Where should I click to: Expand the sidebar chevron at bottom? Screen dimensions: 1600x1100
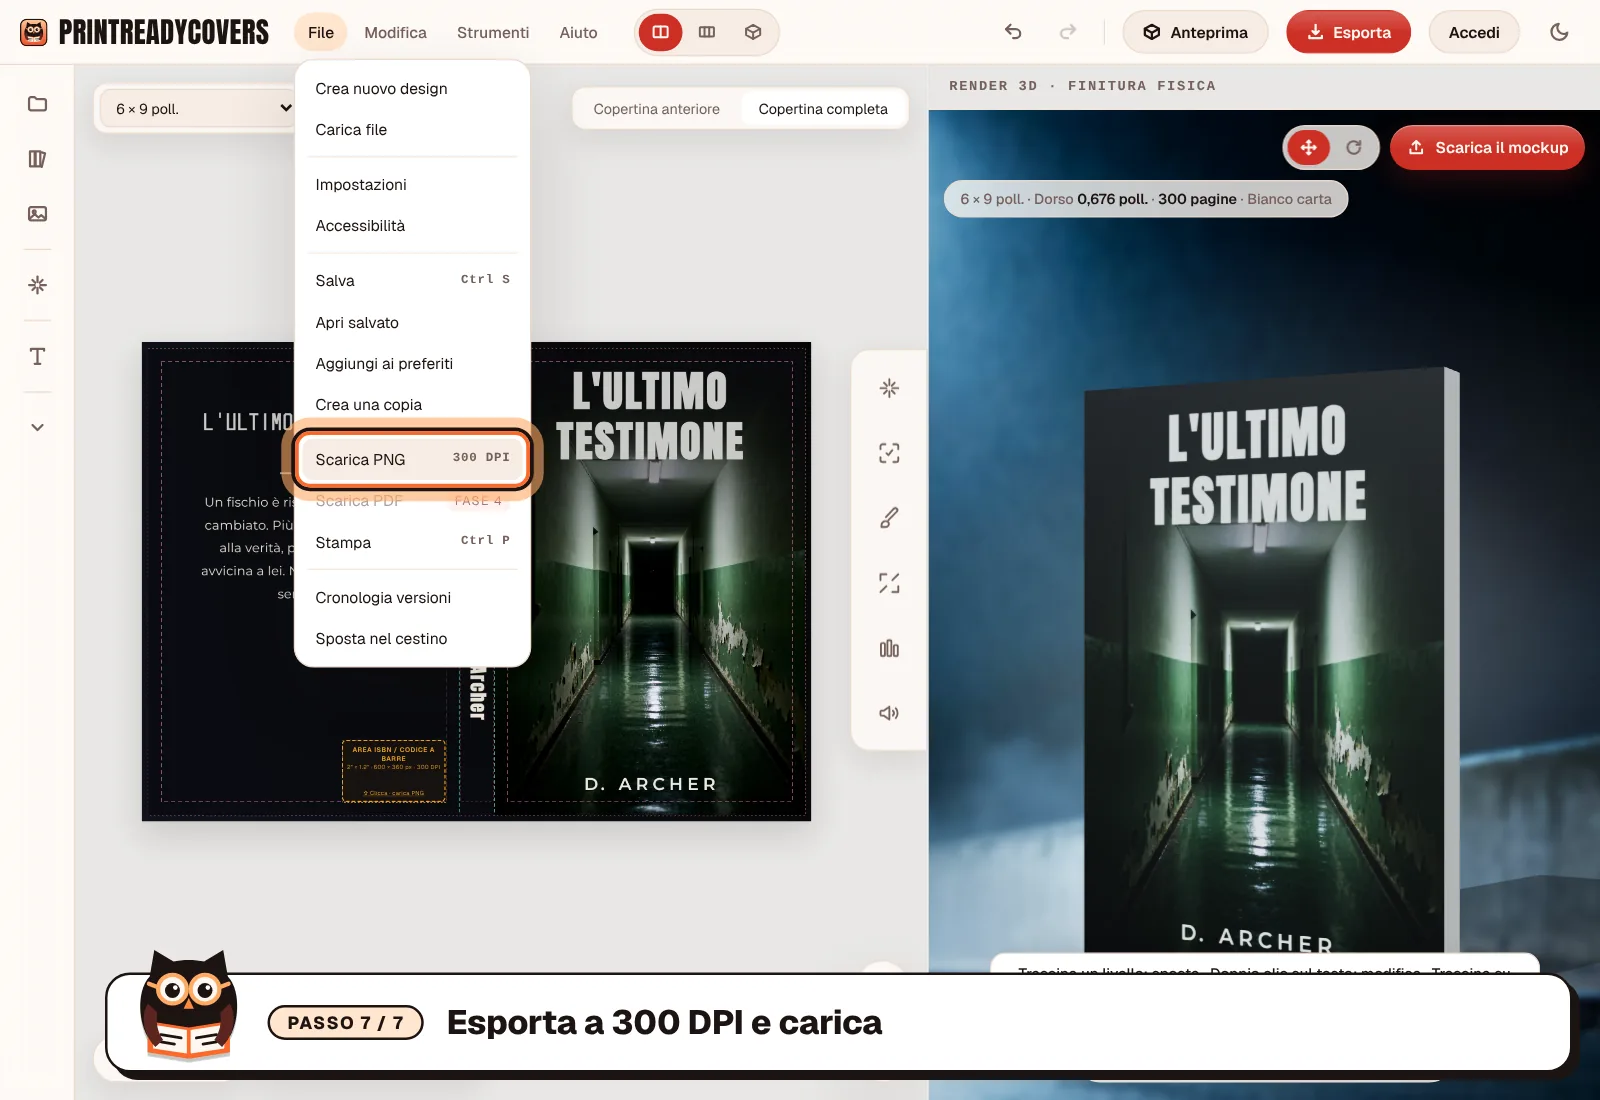pyautogui.click(x=37, y=427)
